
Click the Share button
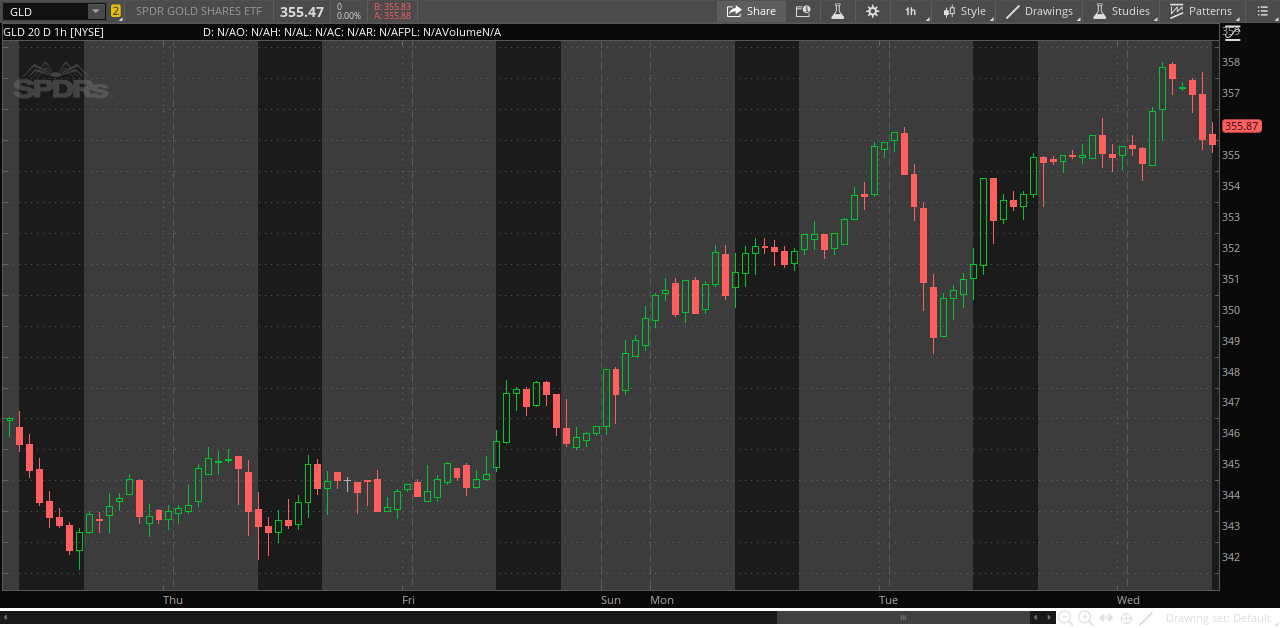point(751,11)
